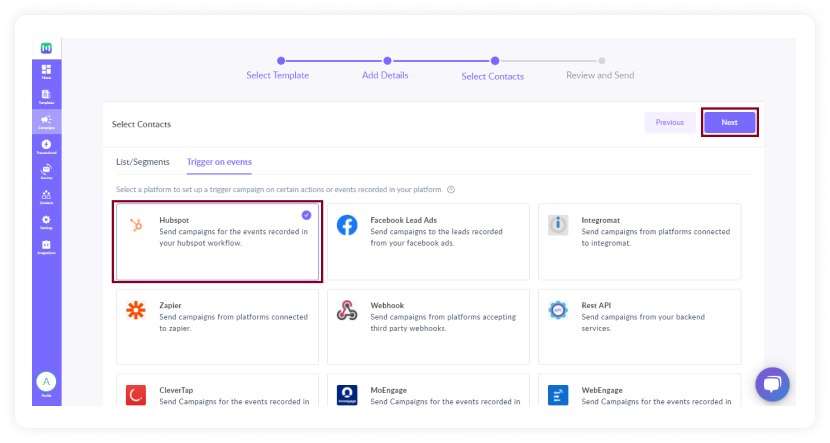Open Journey in the sidebar
830x443 pixels.
point(47,172)
